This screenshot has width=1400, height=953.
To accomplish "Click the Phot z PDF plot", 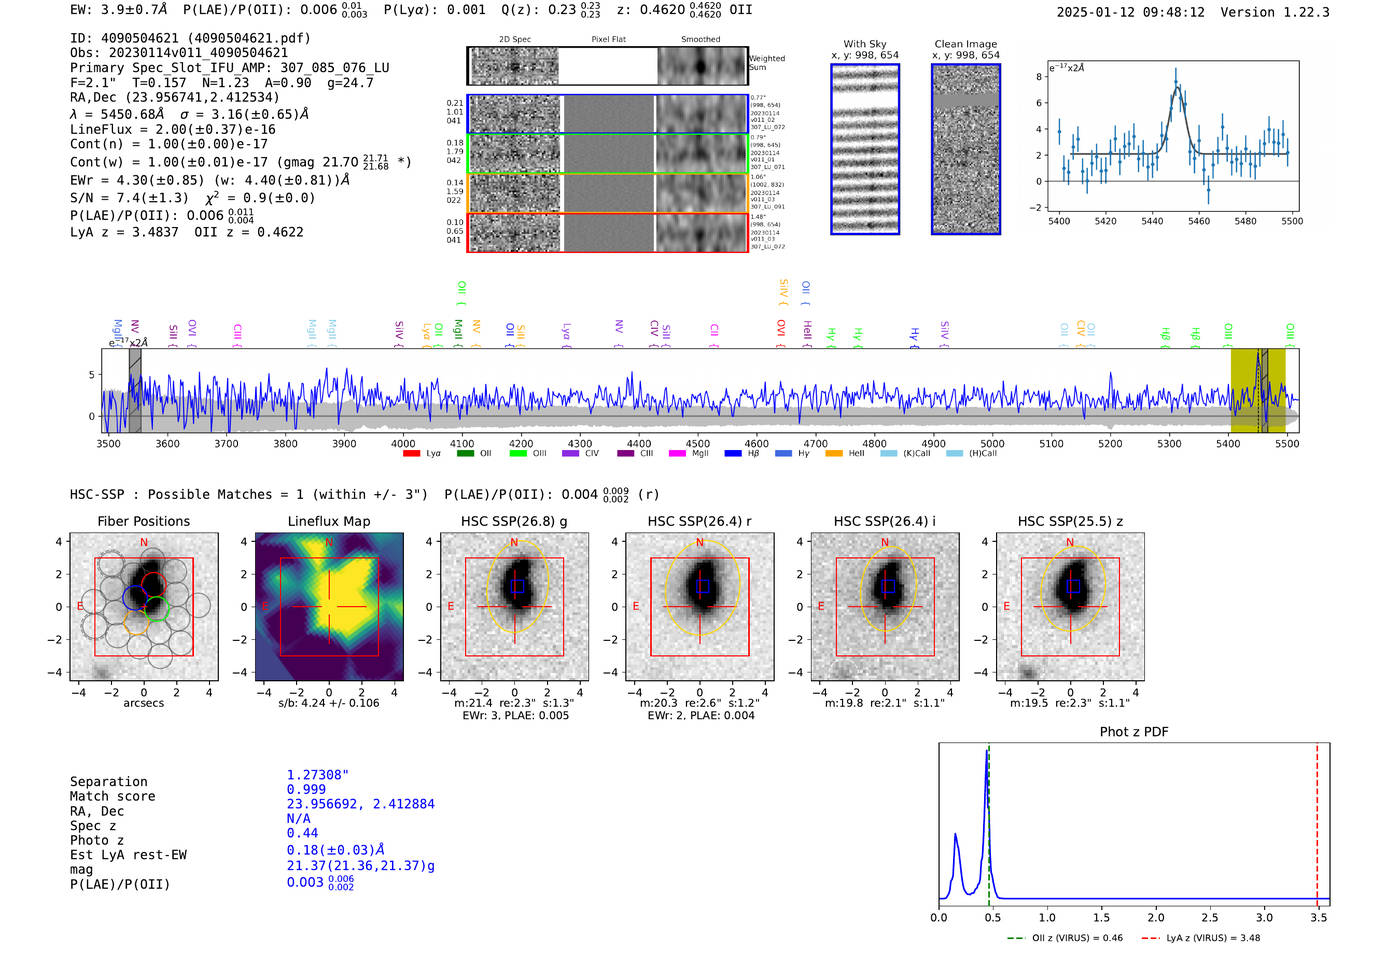I will (x=1134, y=825).
